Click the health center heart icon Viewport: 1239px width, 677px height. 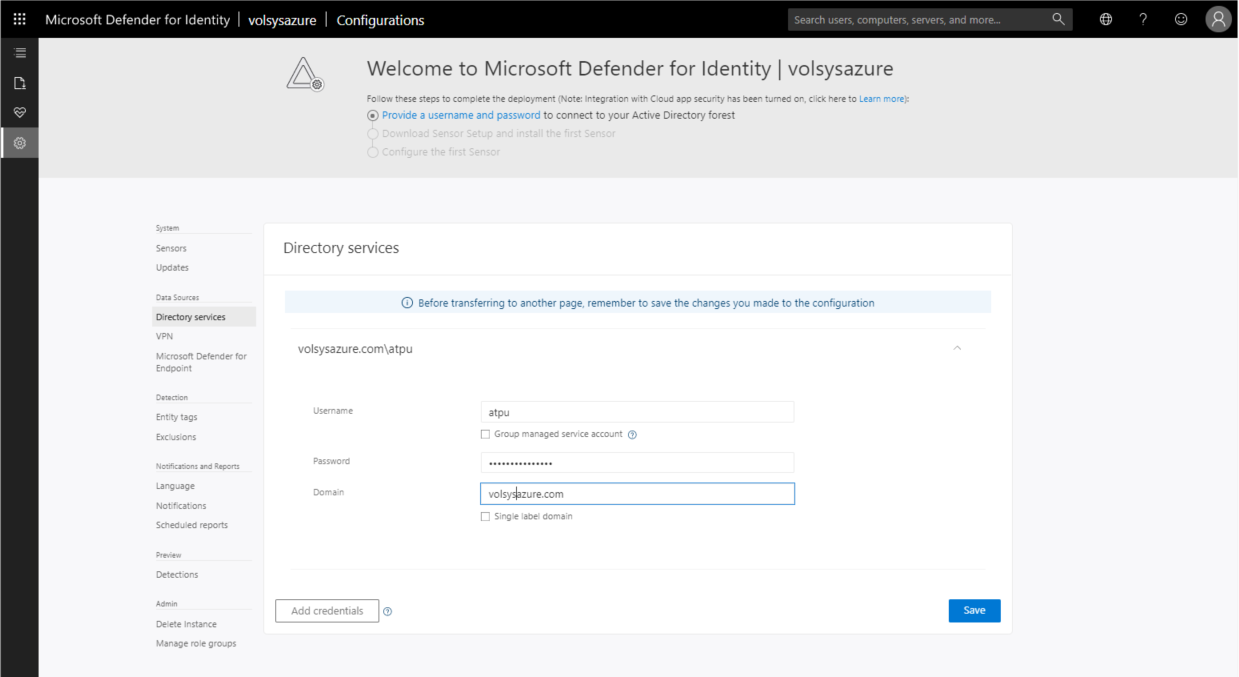[19, 112]
